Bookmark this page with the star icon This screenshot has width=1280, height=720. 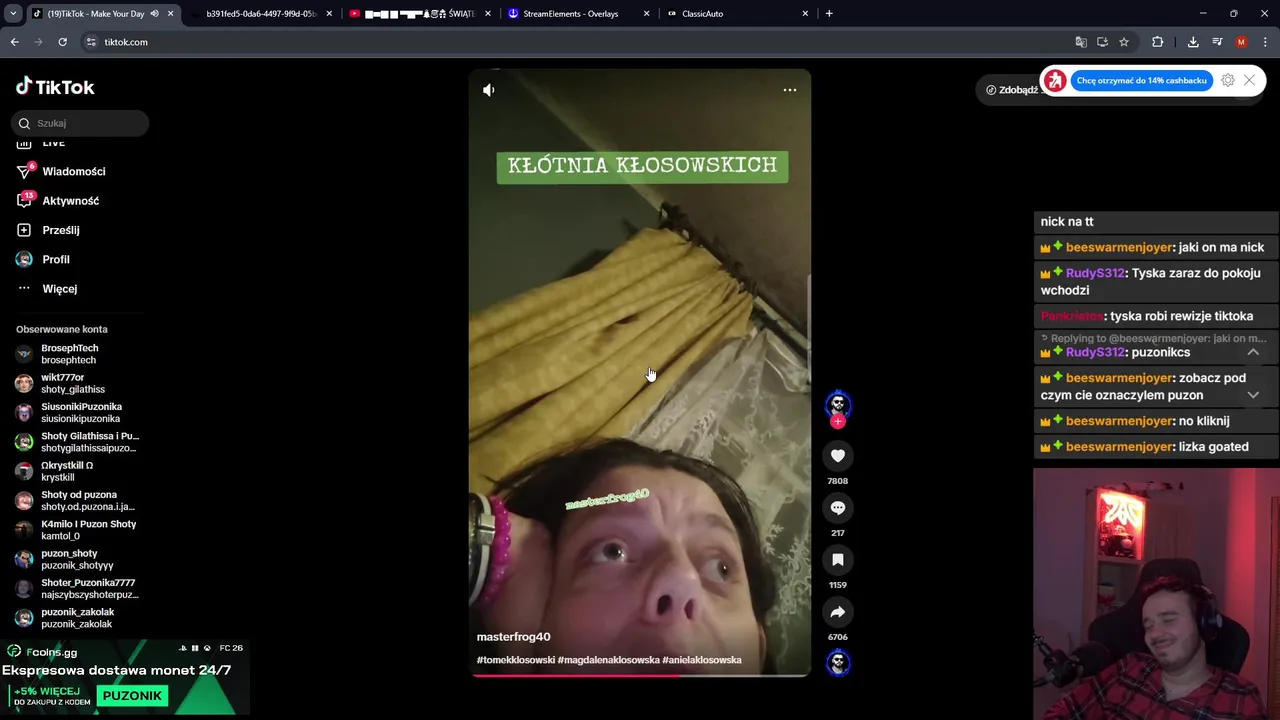coord(1124,42)
